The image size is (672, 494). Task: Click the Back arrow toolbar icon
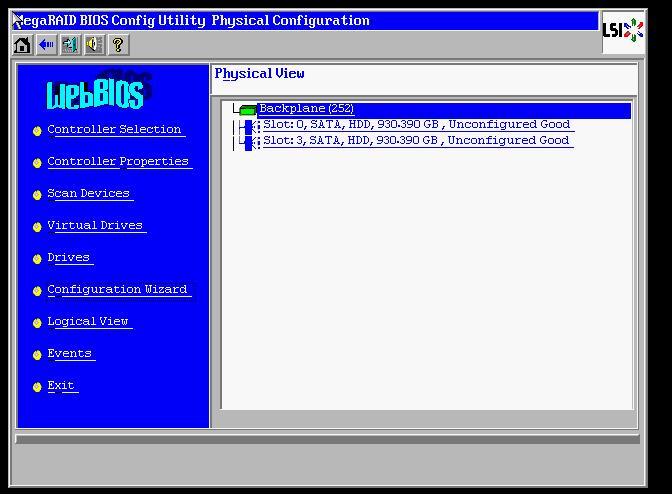pyautogui.click(x=46, y=45)
